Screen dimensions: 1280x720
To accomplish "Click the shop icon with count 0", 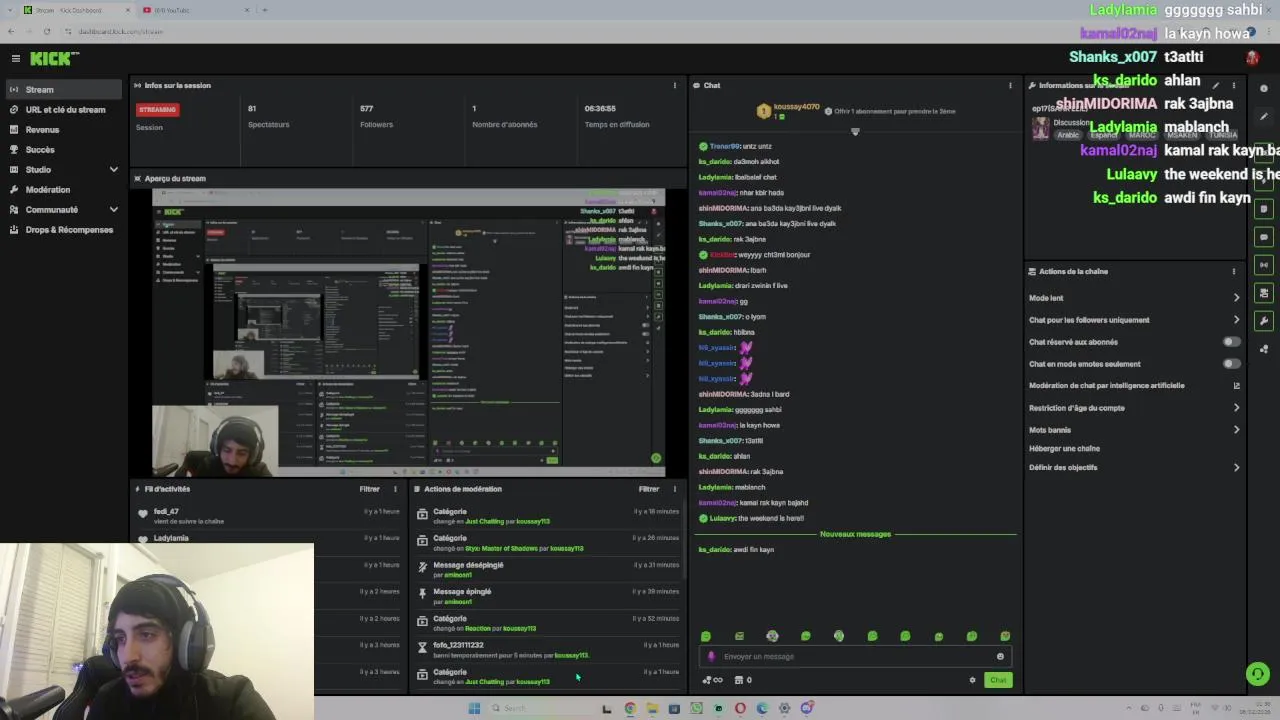I will pyautogui.click(x=743, y=680).
